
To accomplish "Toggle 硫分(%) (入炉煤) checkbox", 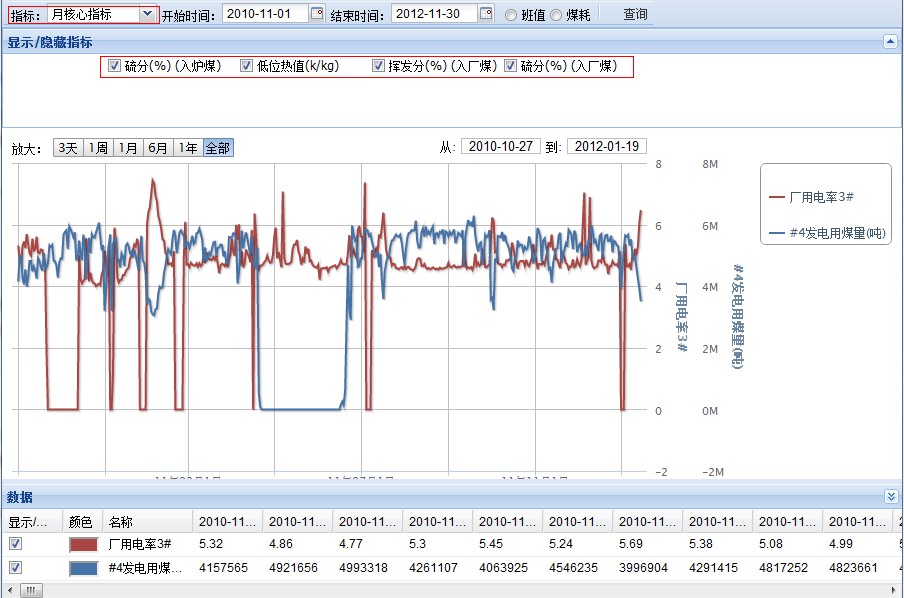I will 114,66.
